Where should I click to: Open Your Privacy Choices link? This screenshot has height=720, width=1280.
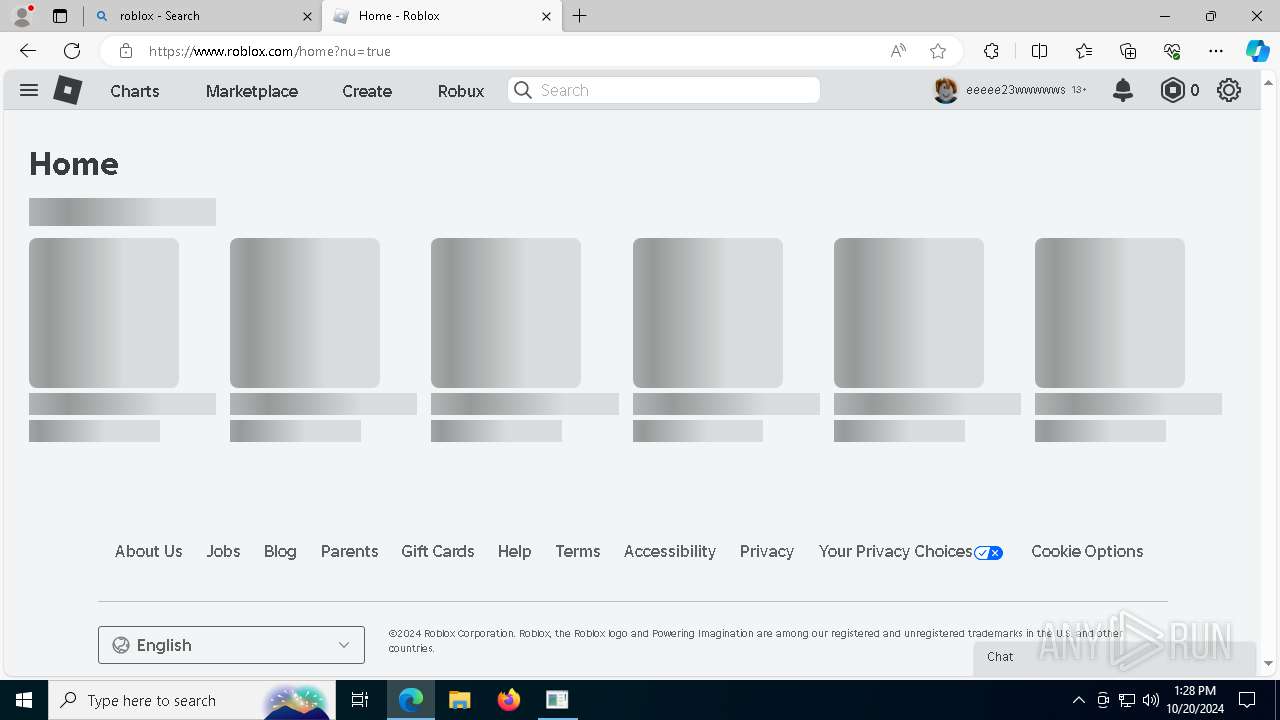click(911, 551)
